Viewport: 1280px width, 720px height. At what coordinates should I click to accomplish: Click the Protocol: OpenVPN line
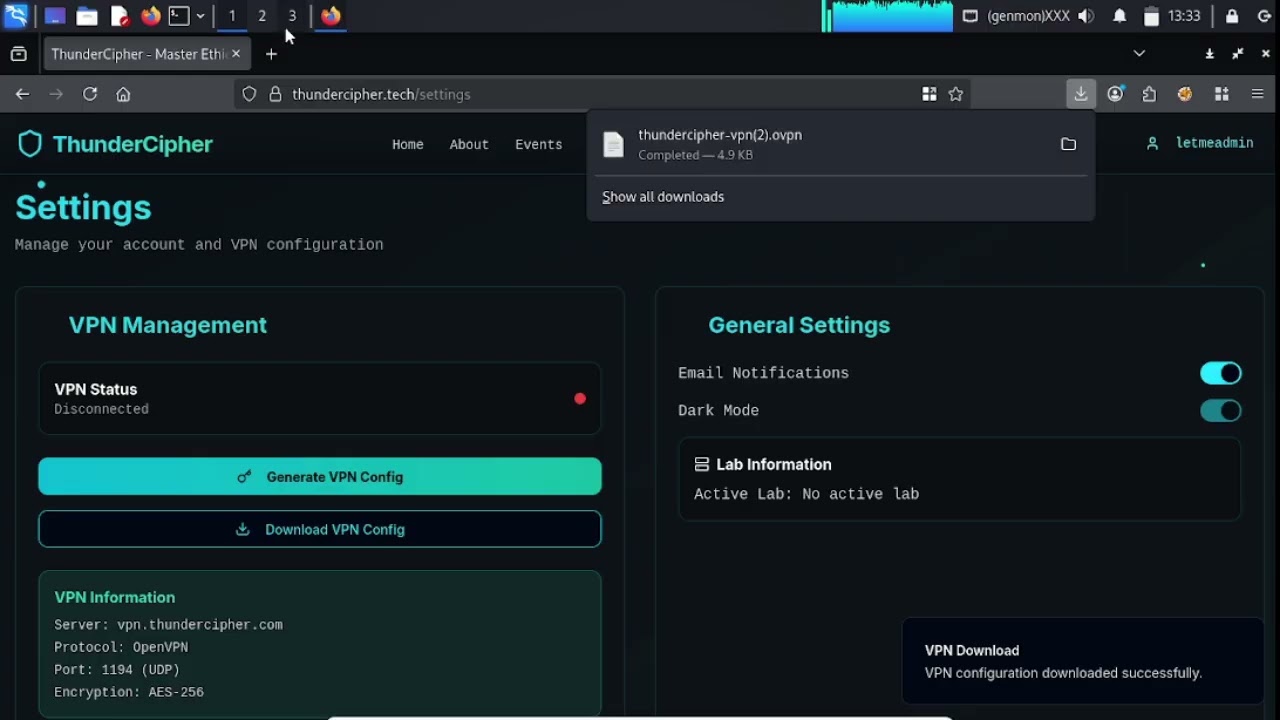pyautogui.click(x=121, y=647)
